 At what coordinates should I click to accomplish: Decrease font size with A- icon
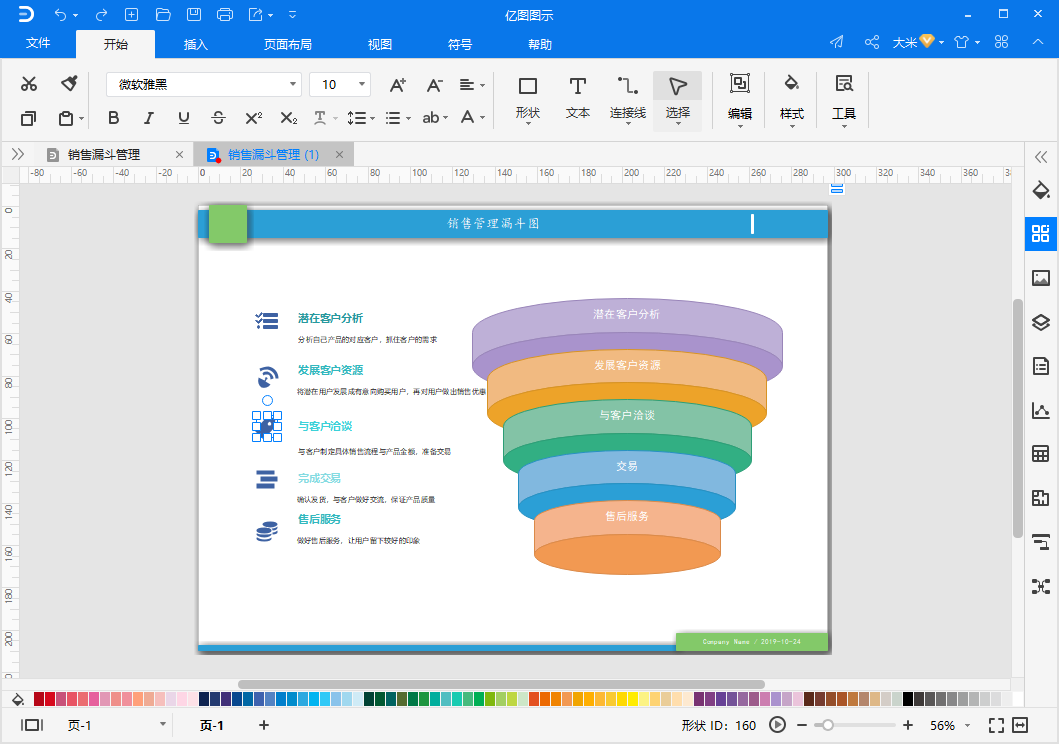pyautogui.click(x=434, y=84)
